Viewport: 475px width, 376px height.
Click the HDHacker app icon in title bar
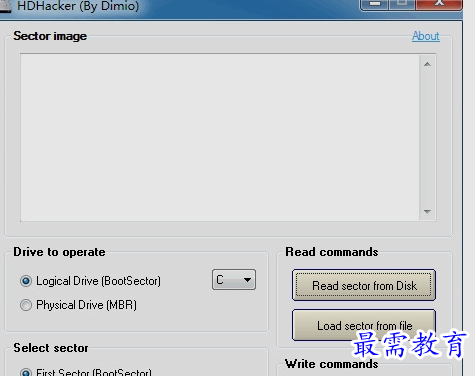(x=5, y=6)
